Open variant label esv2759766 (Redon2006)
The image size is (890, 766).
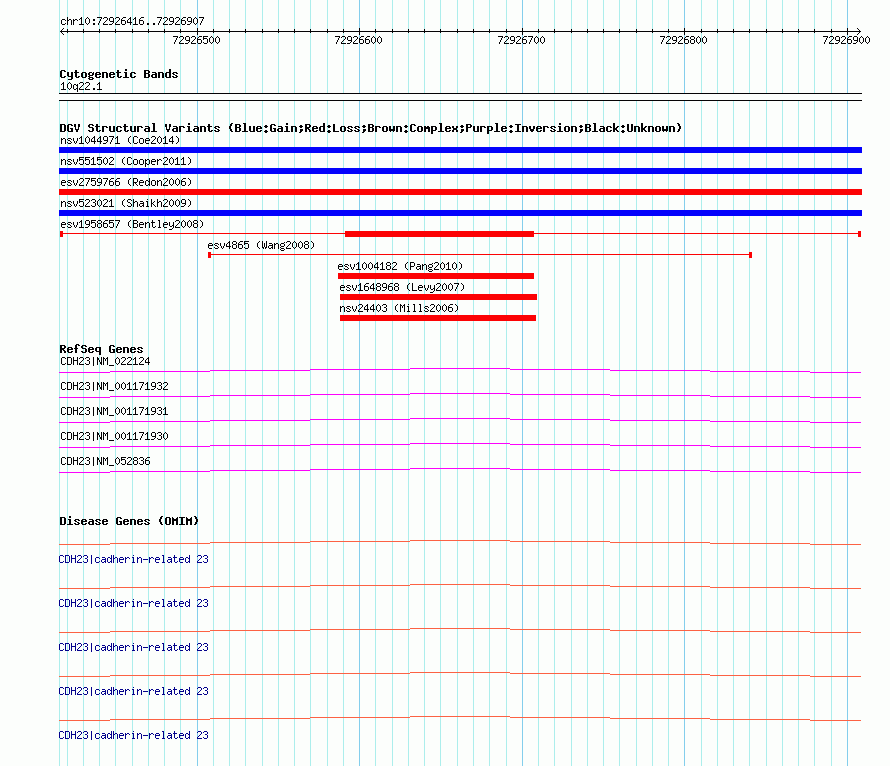click(x=126, y=182)
